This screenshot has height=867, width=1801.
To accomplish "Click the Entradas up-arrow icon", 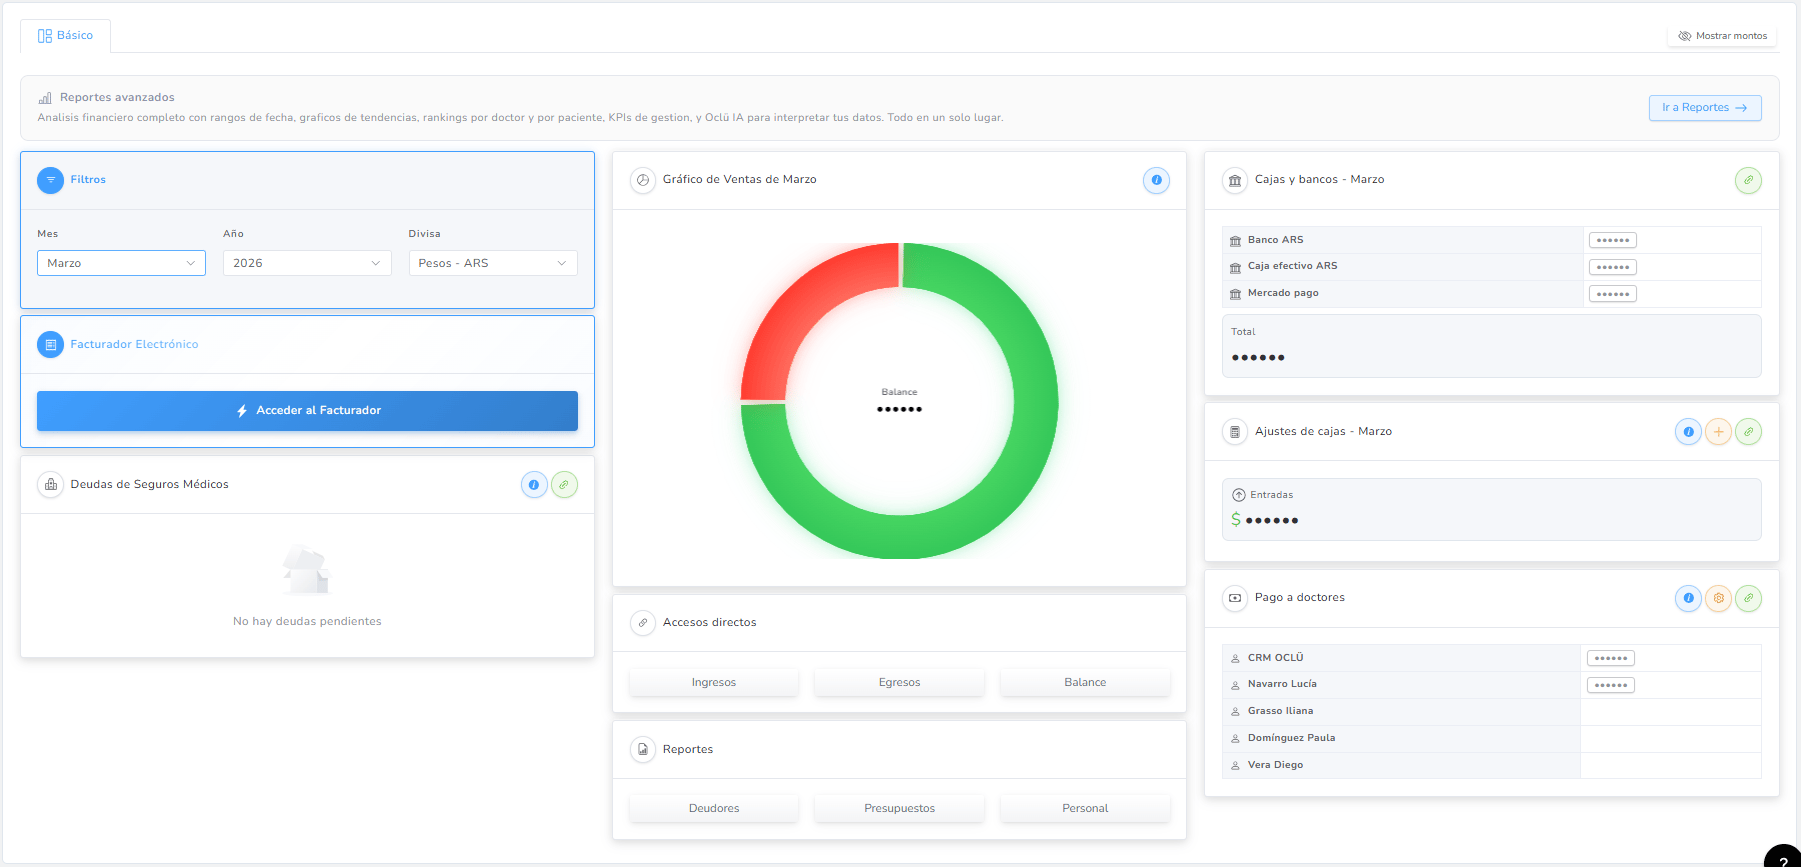I will tap(1239, 495).
